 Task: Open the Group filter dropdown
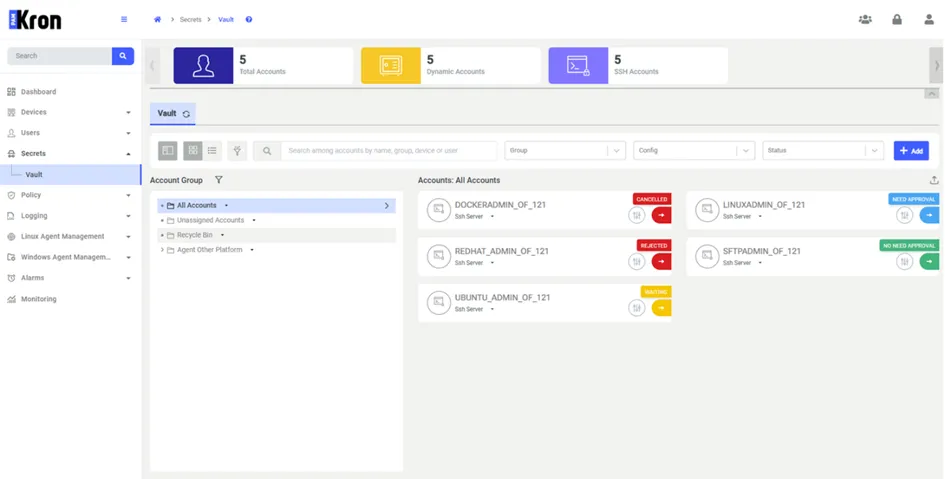pos(565,151)
